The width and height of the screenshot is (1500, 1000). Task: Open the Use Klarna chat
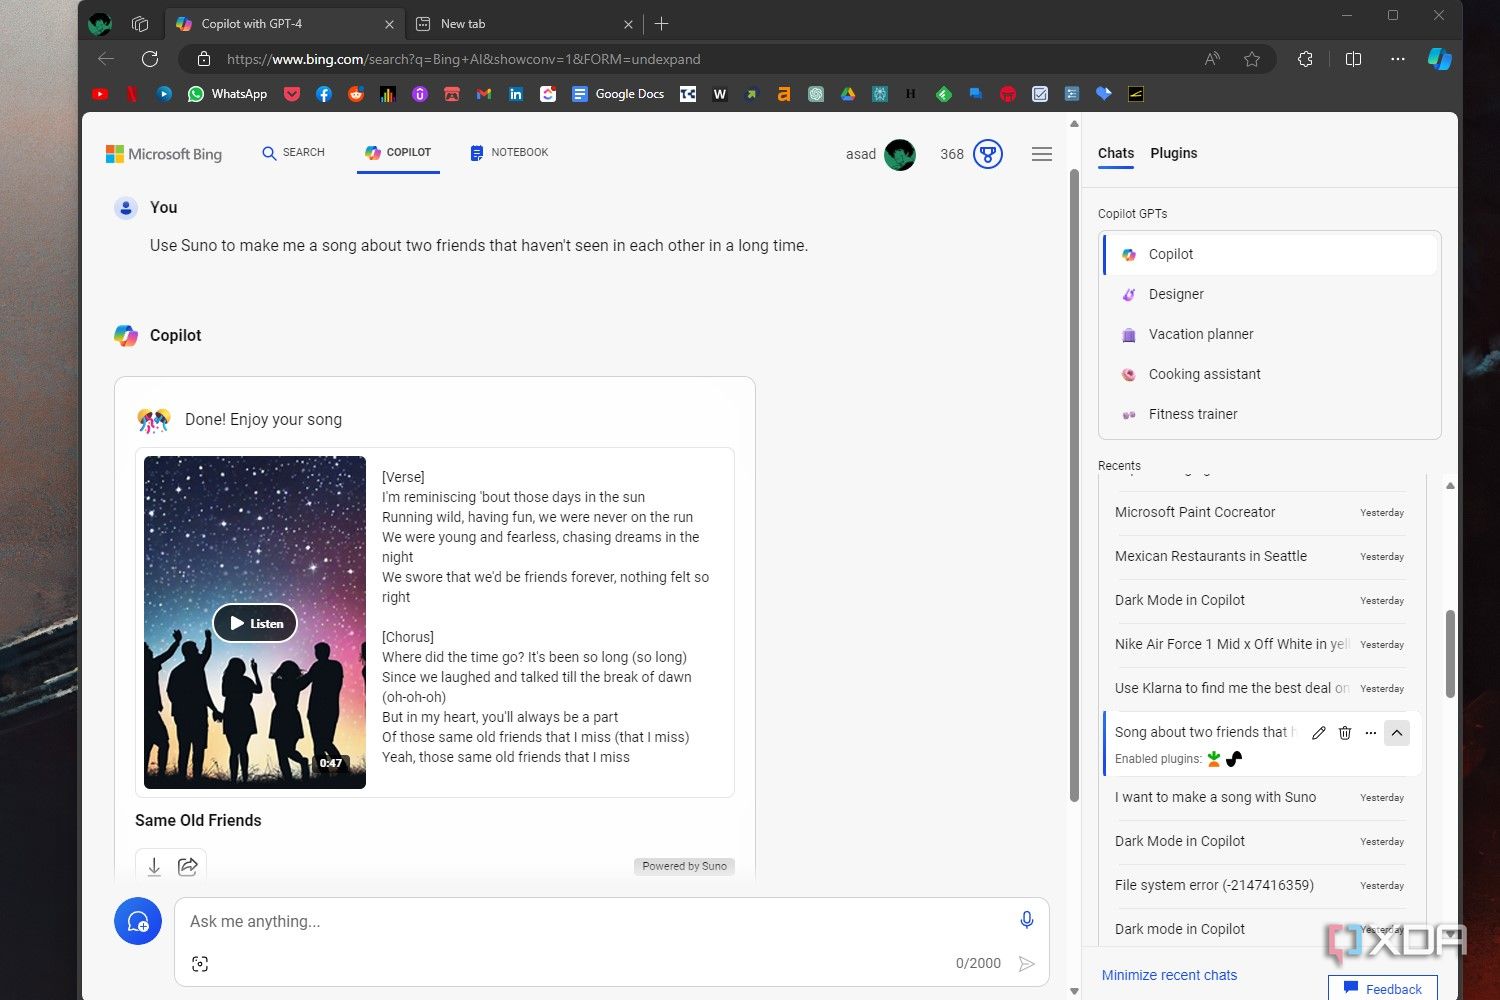coord(1260,688)
